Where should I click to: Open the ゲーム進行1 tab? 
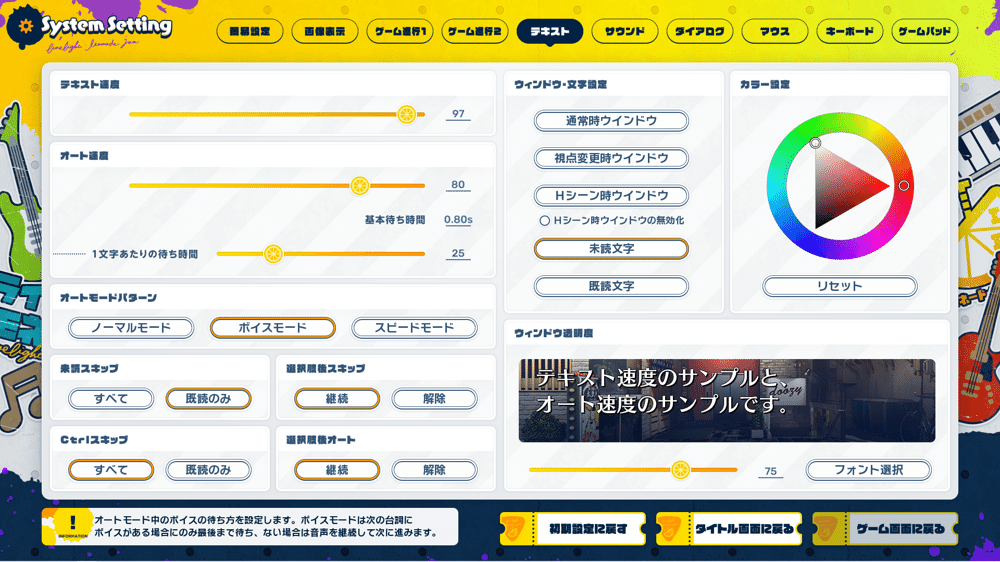point(400,31)
